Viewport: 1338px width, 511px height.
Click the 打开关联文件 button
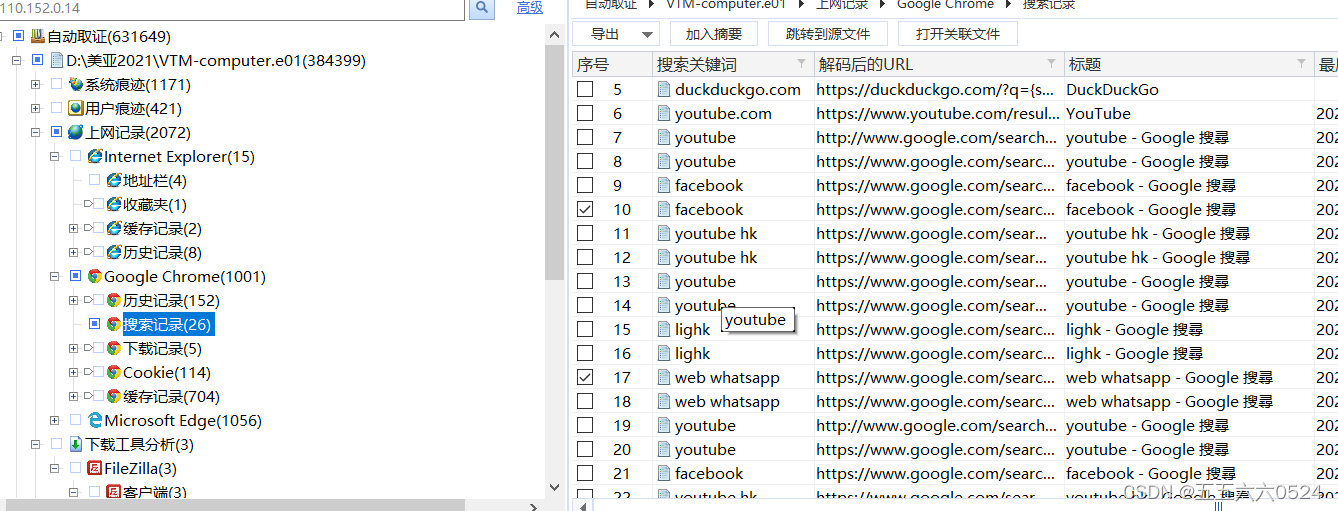coord(957,34)
